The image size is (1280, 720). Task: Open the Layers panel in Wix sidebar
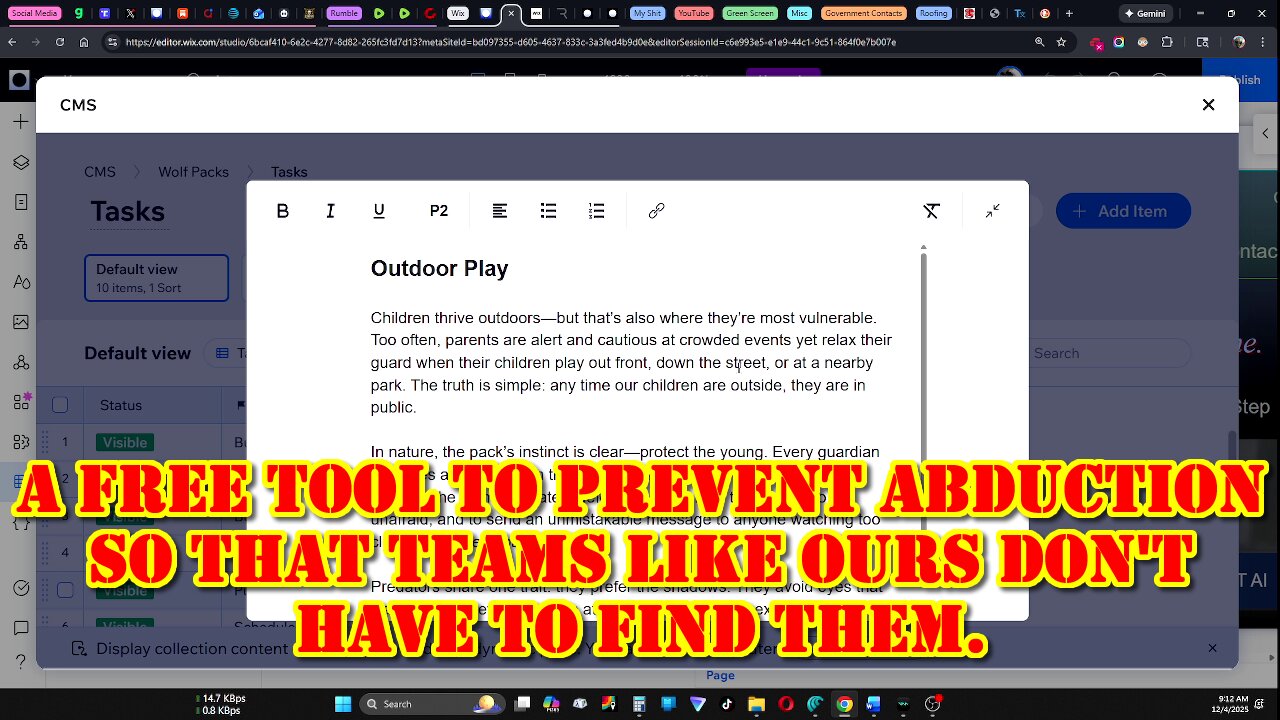click(x=21, y=162)
